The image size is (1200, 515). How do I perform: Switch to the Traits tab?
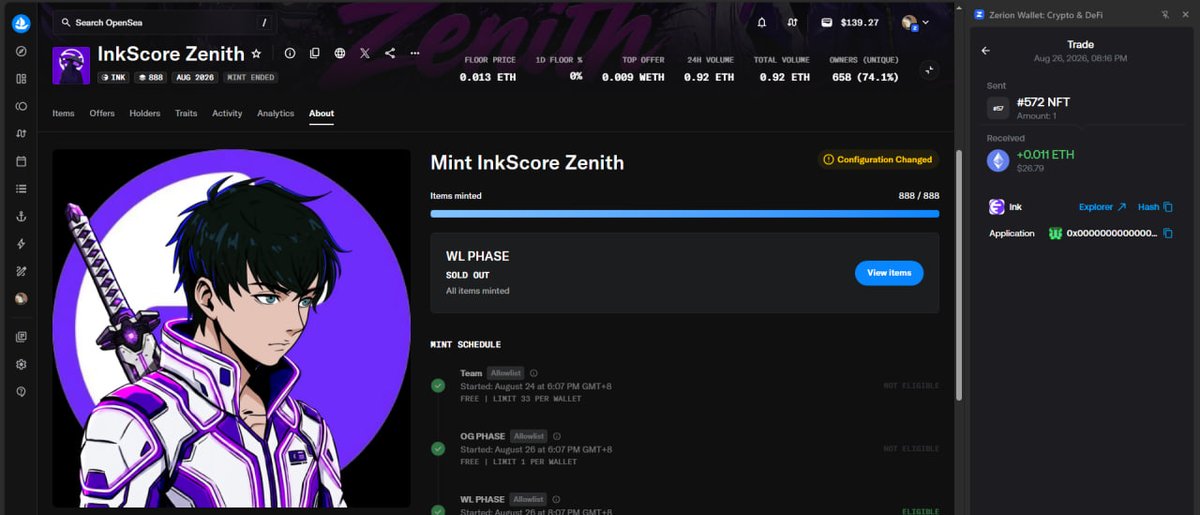pyautogui.click(x=186, y=113)
